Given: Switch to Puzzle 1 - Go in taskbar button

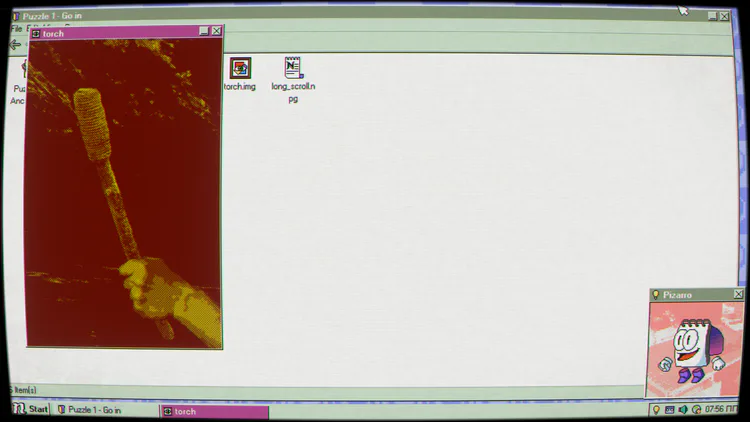Looking at the screenshot, I should tap(105, 410).
